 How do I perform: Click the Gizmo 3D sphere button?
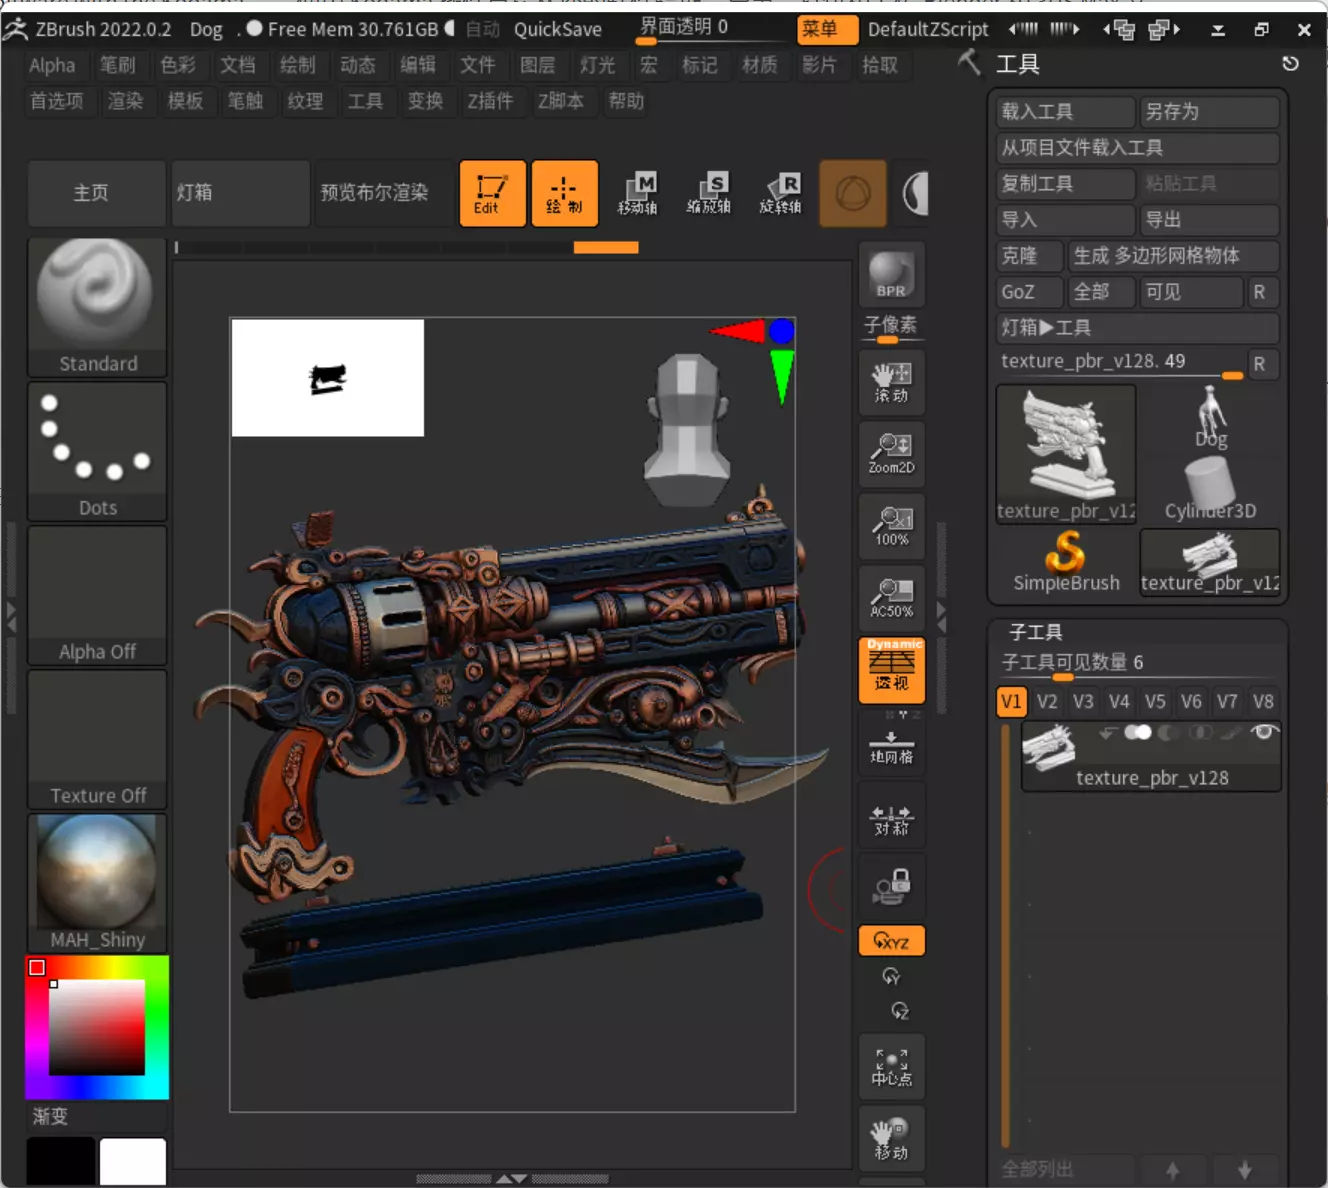coord(853,193)
